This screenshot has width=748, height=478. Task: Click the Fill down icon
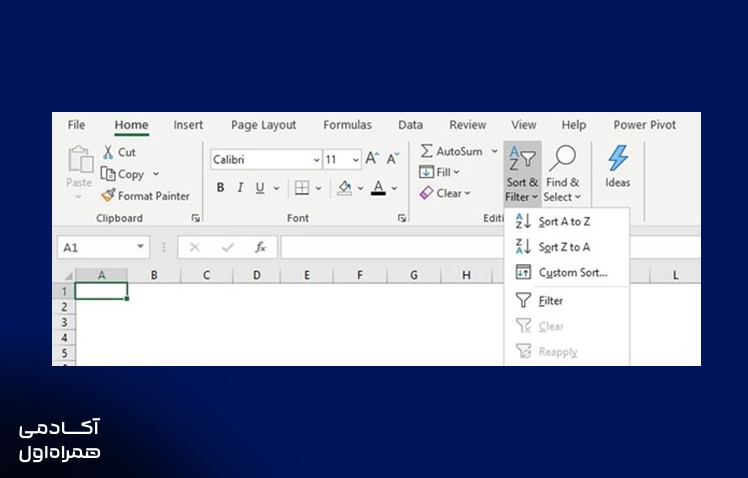(426, 172)
